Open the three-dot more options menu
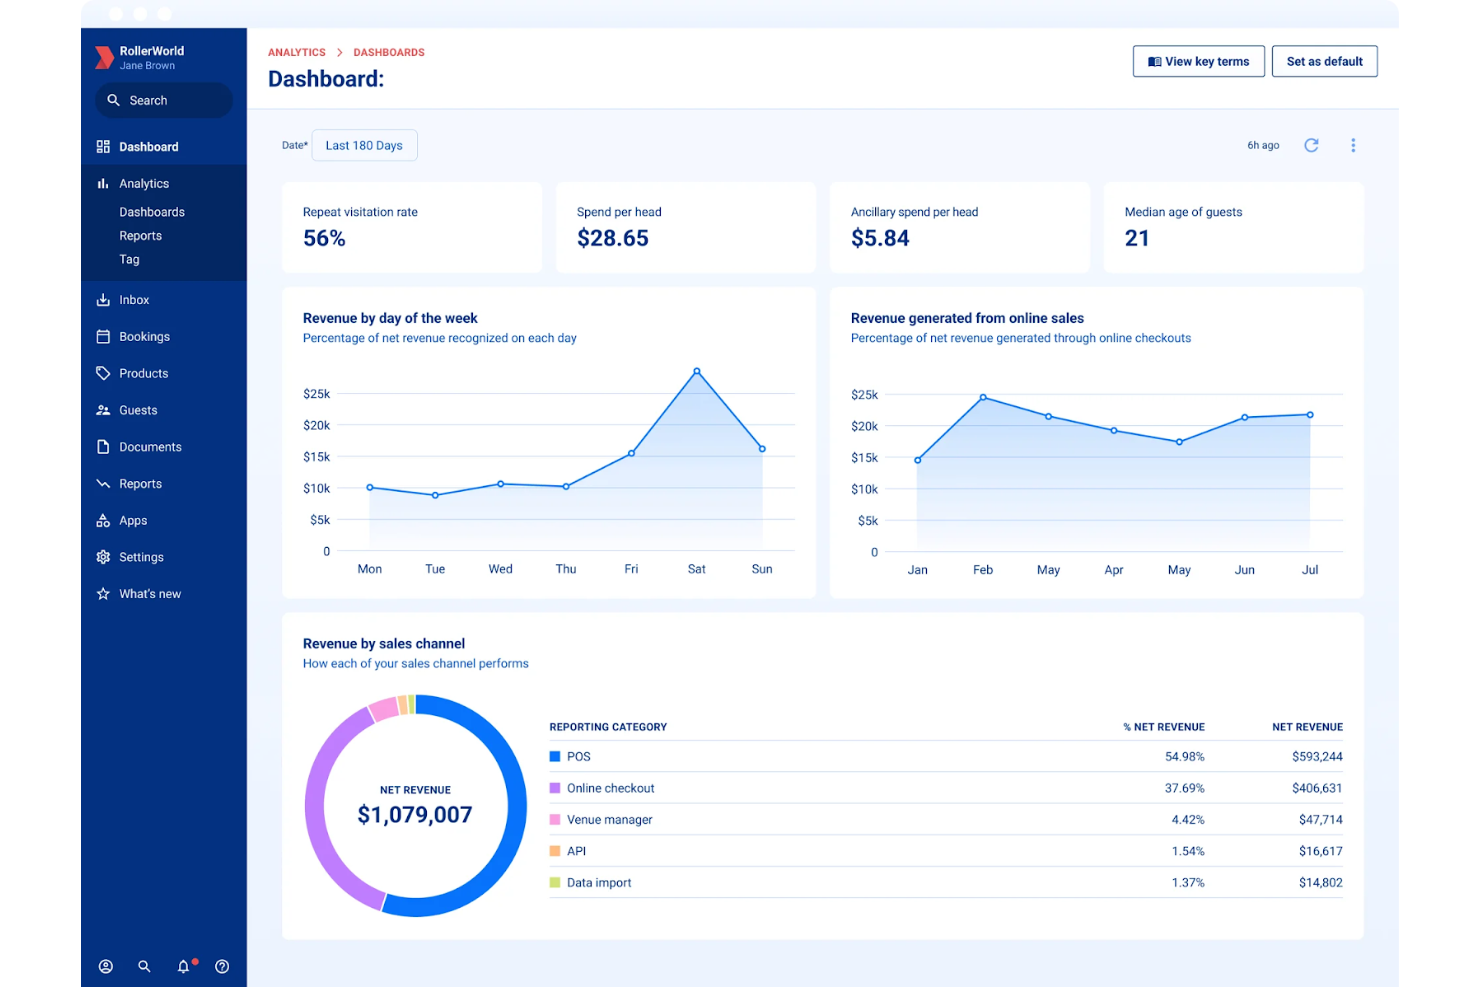The height and width of the screenshot is (987, 1480). (1353, 146)
